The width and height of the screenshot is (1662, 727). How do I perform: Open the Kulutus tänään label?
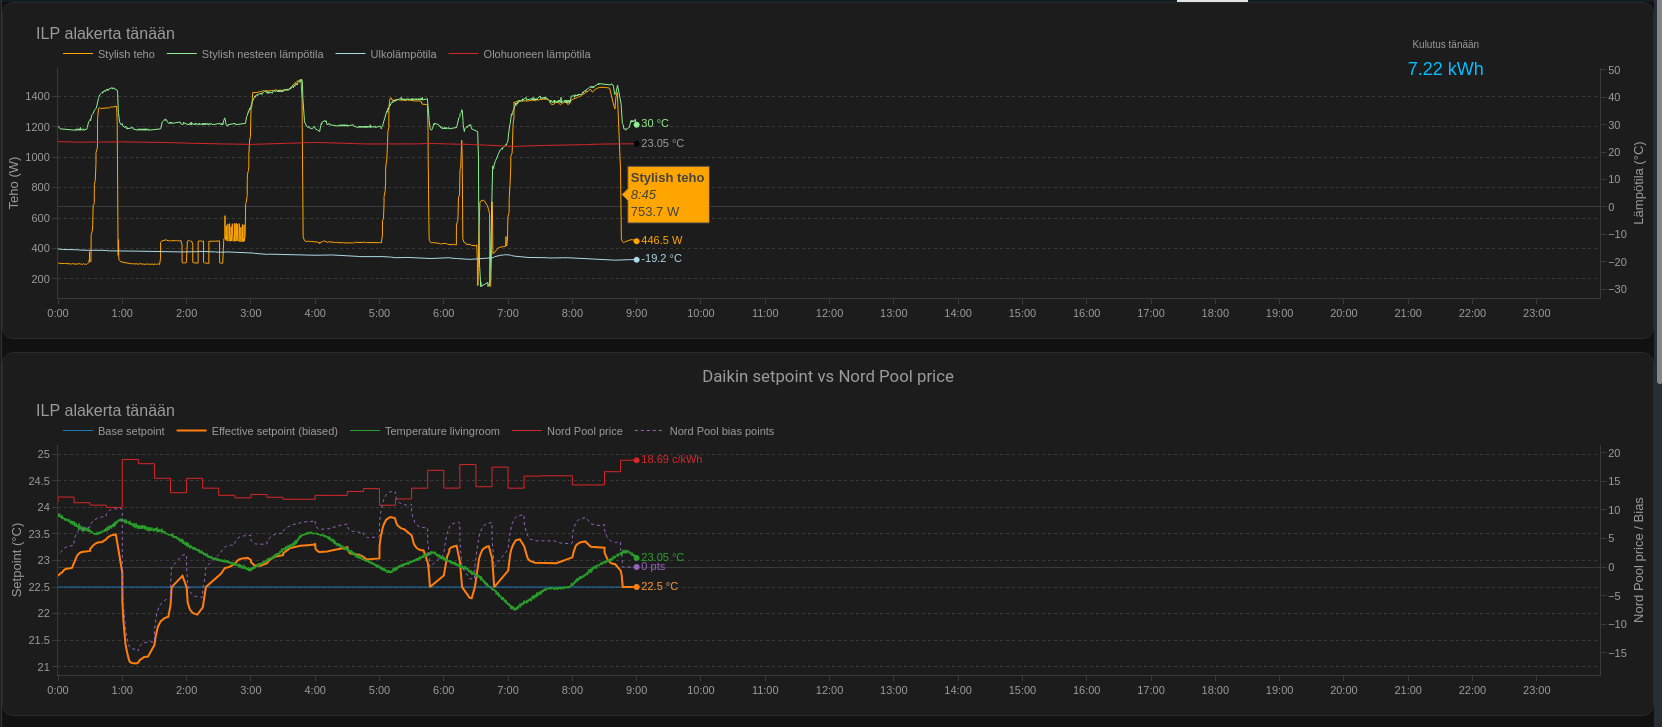(1445, 44)
